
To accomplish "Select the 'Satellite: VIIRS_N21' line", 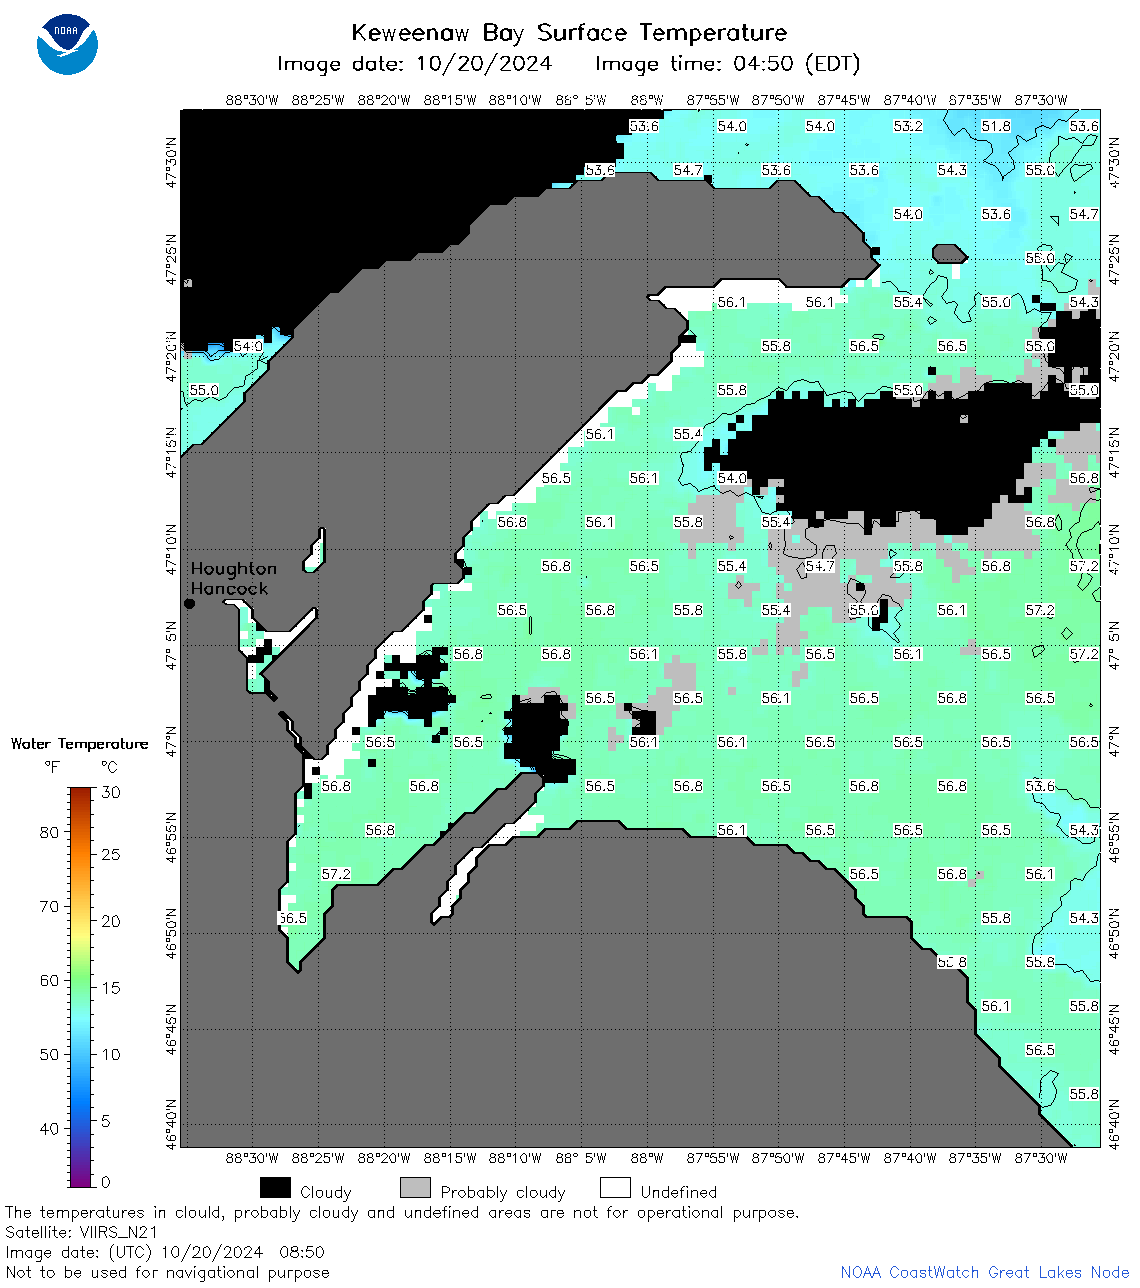I will pos(82,1232).
